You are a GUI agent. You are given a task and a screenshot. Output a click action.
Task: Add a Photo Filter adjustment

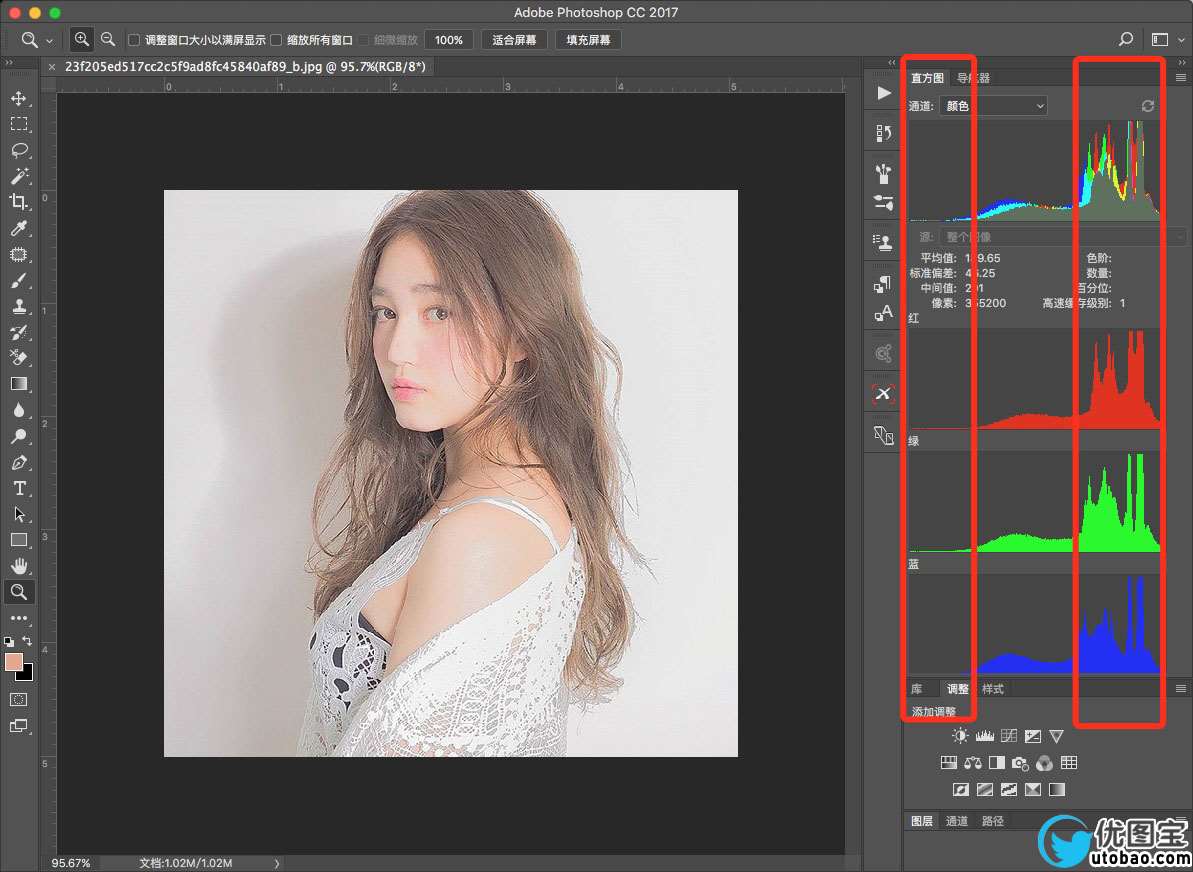1020,762
